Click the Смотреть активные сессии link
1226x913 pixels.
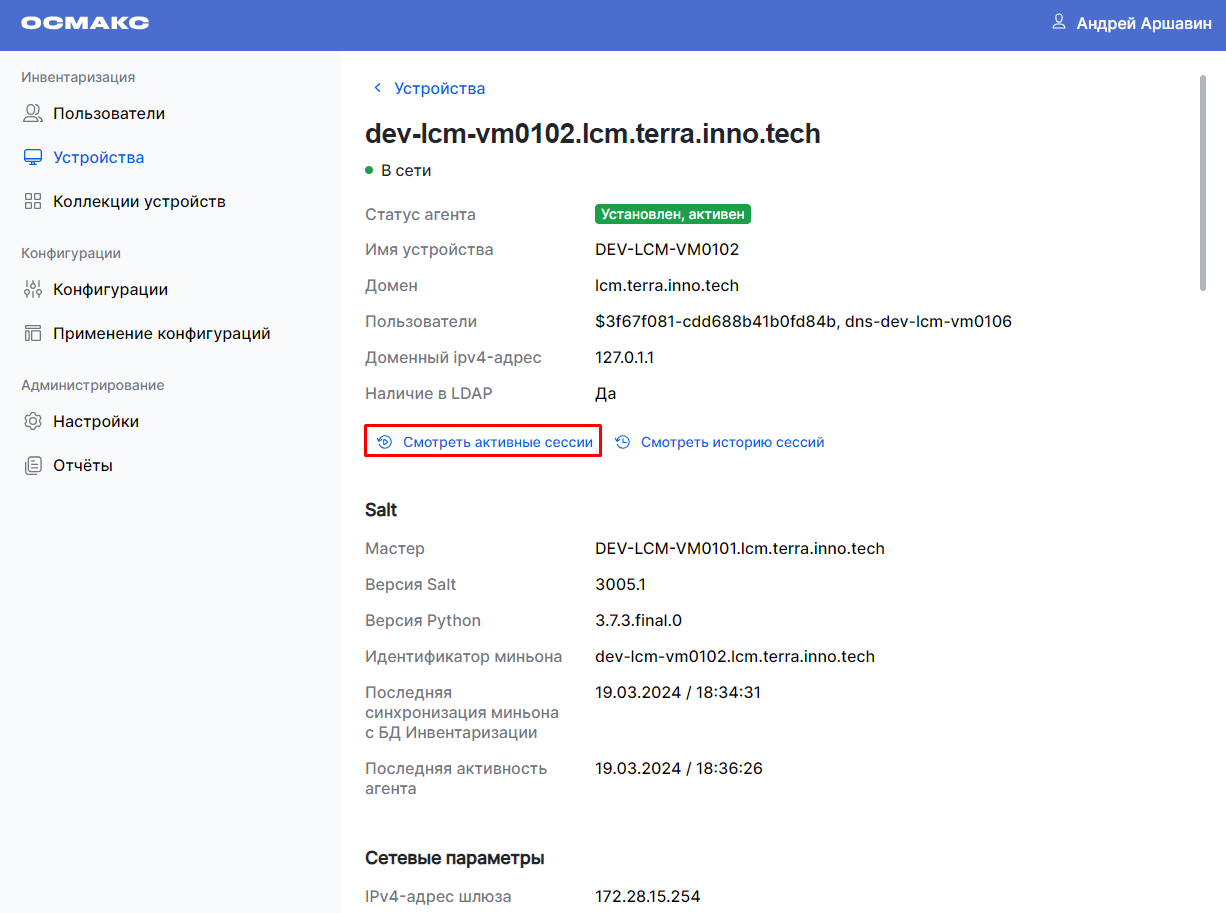[497, 442]
